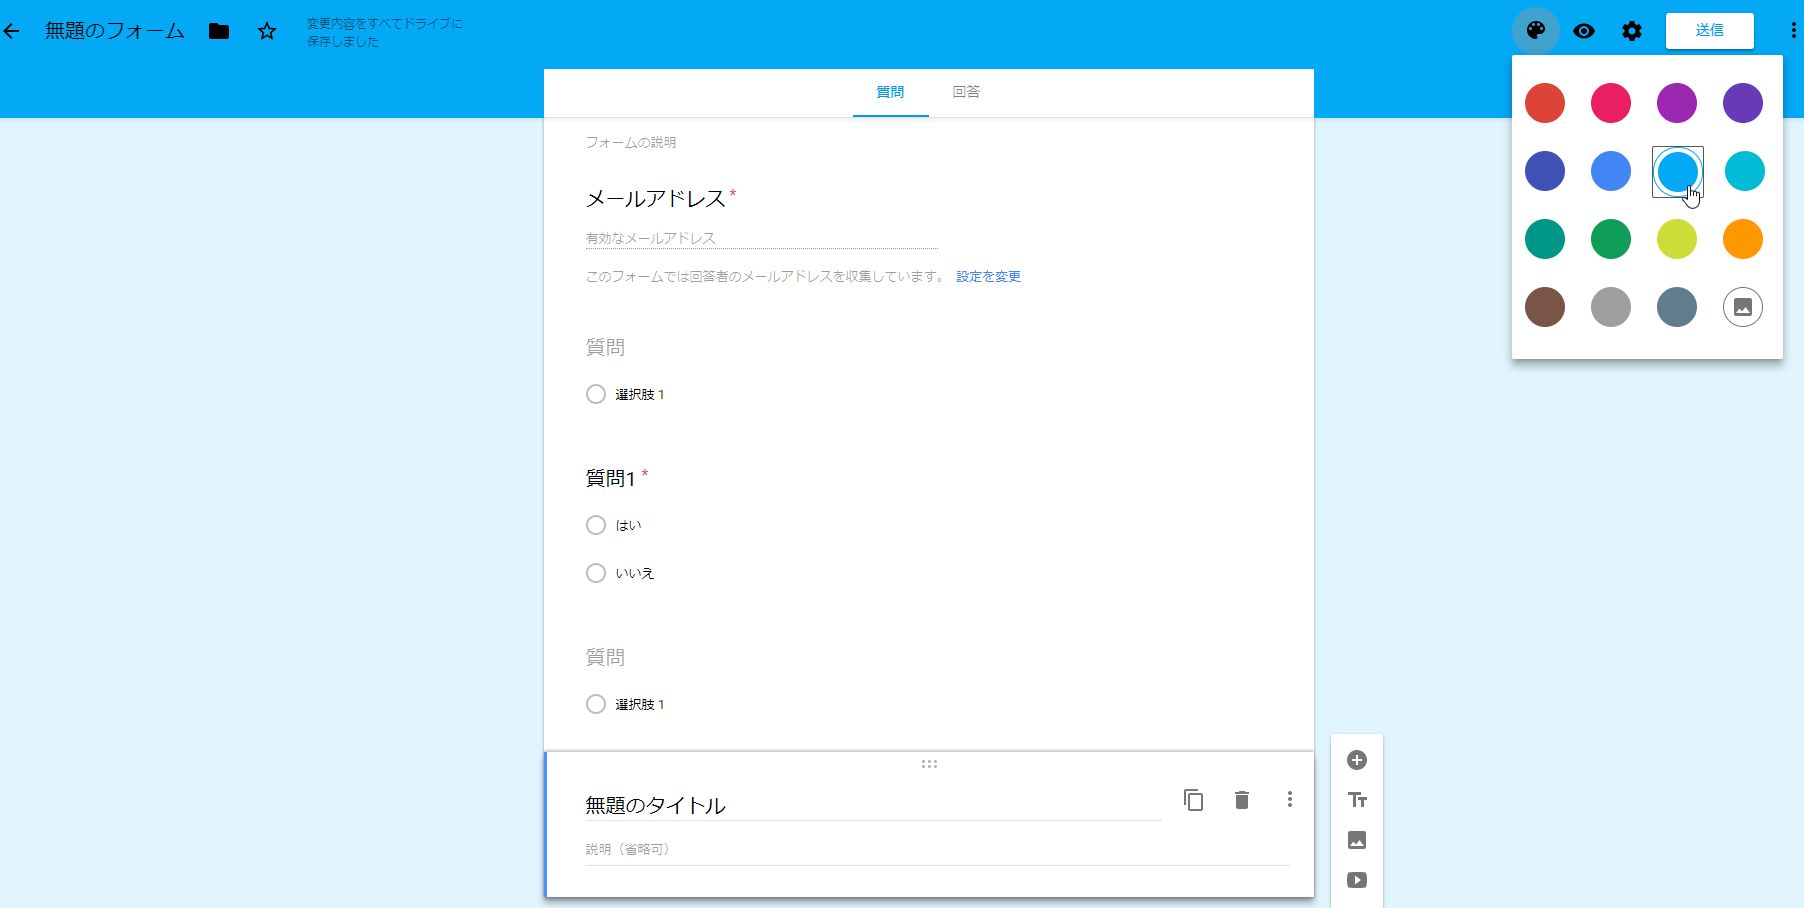The width and height of the screenshot is (1804, 908).
Task: Click the 送信 button
Action: click(1710, 30)
